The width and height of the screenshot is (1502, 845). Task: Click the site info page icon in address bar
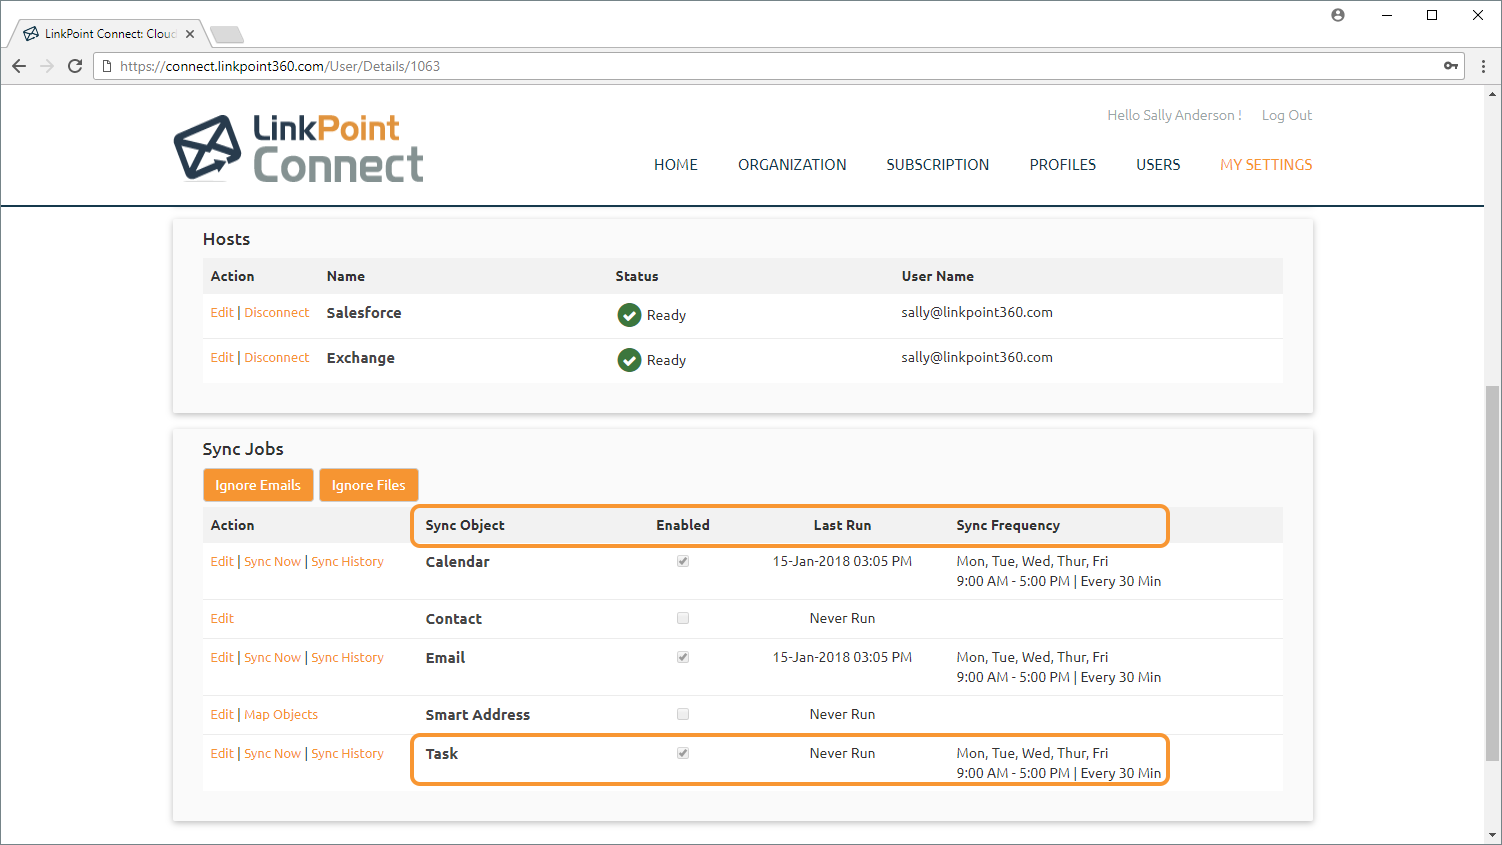pos(107,66)
